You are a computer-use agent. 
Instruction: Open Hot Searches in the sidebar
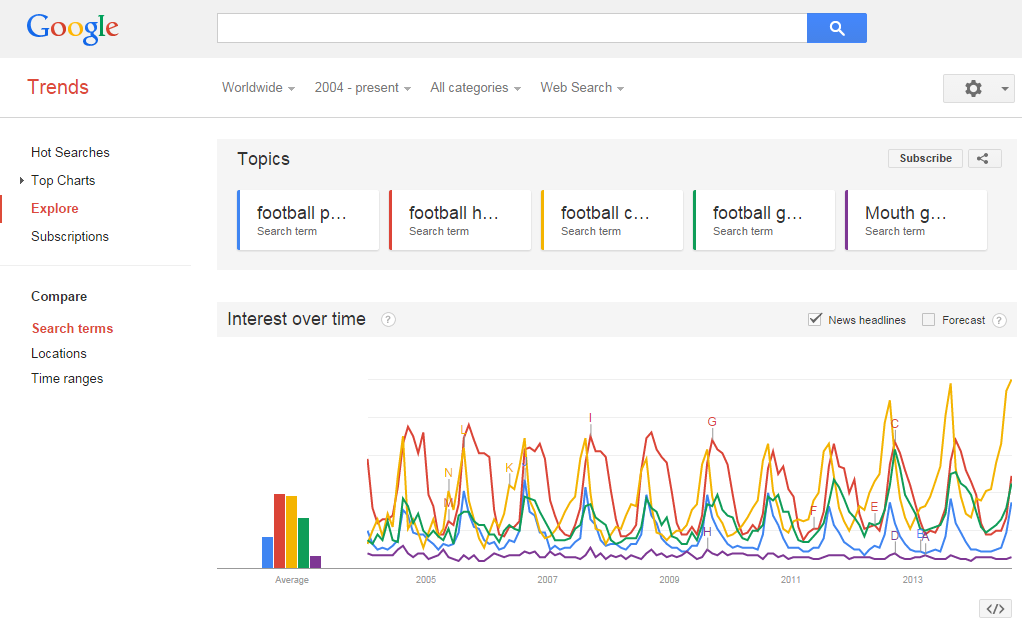pyautogui.click(x=70, y=153)
